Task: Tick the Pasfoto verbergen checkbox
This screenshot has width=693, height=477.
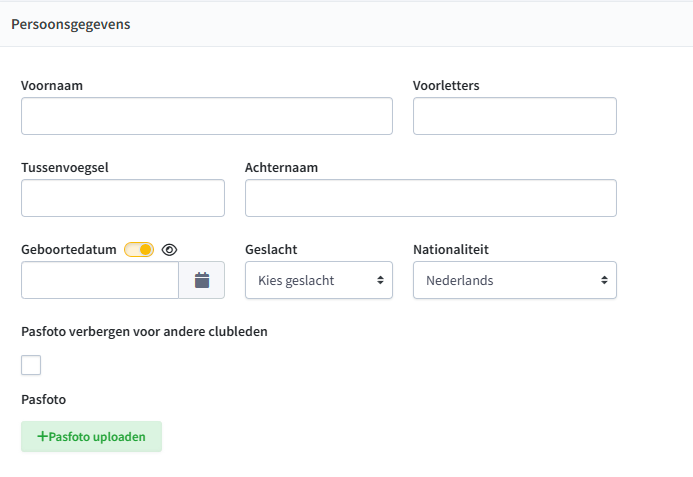Action: coord(31,365)
